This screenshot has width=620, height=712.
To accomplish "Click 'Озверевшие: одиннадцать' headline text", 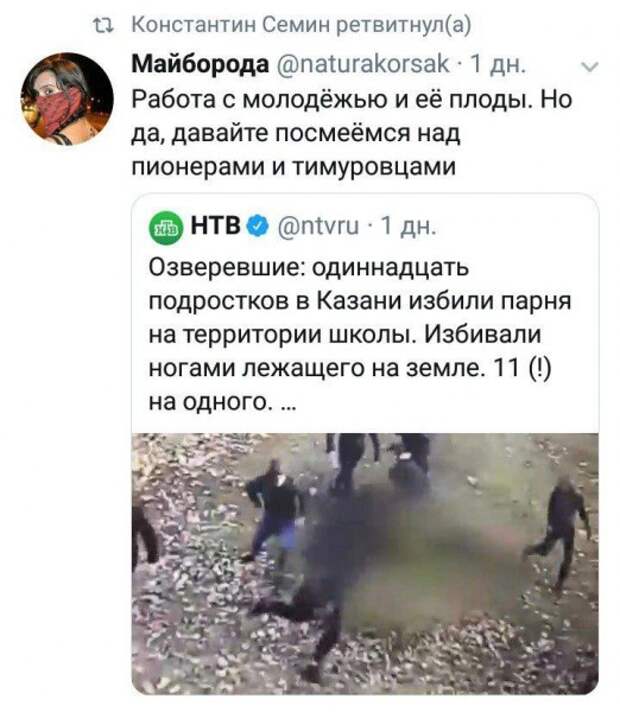I will [x=308, y=267].
